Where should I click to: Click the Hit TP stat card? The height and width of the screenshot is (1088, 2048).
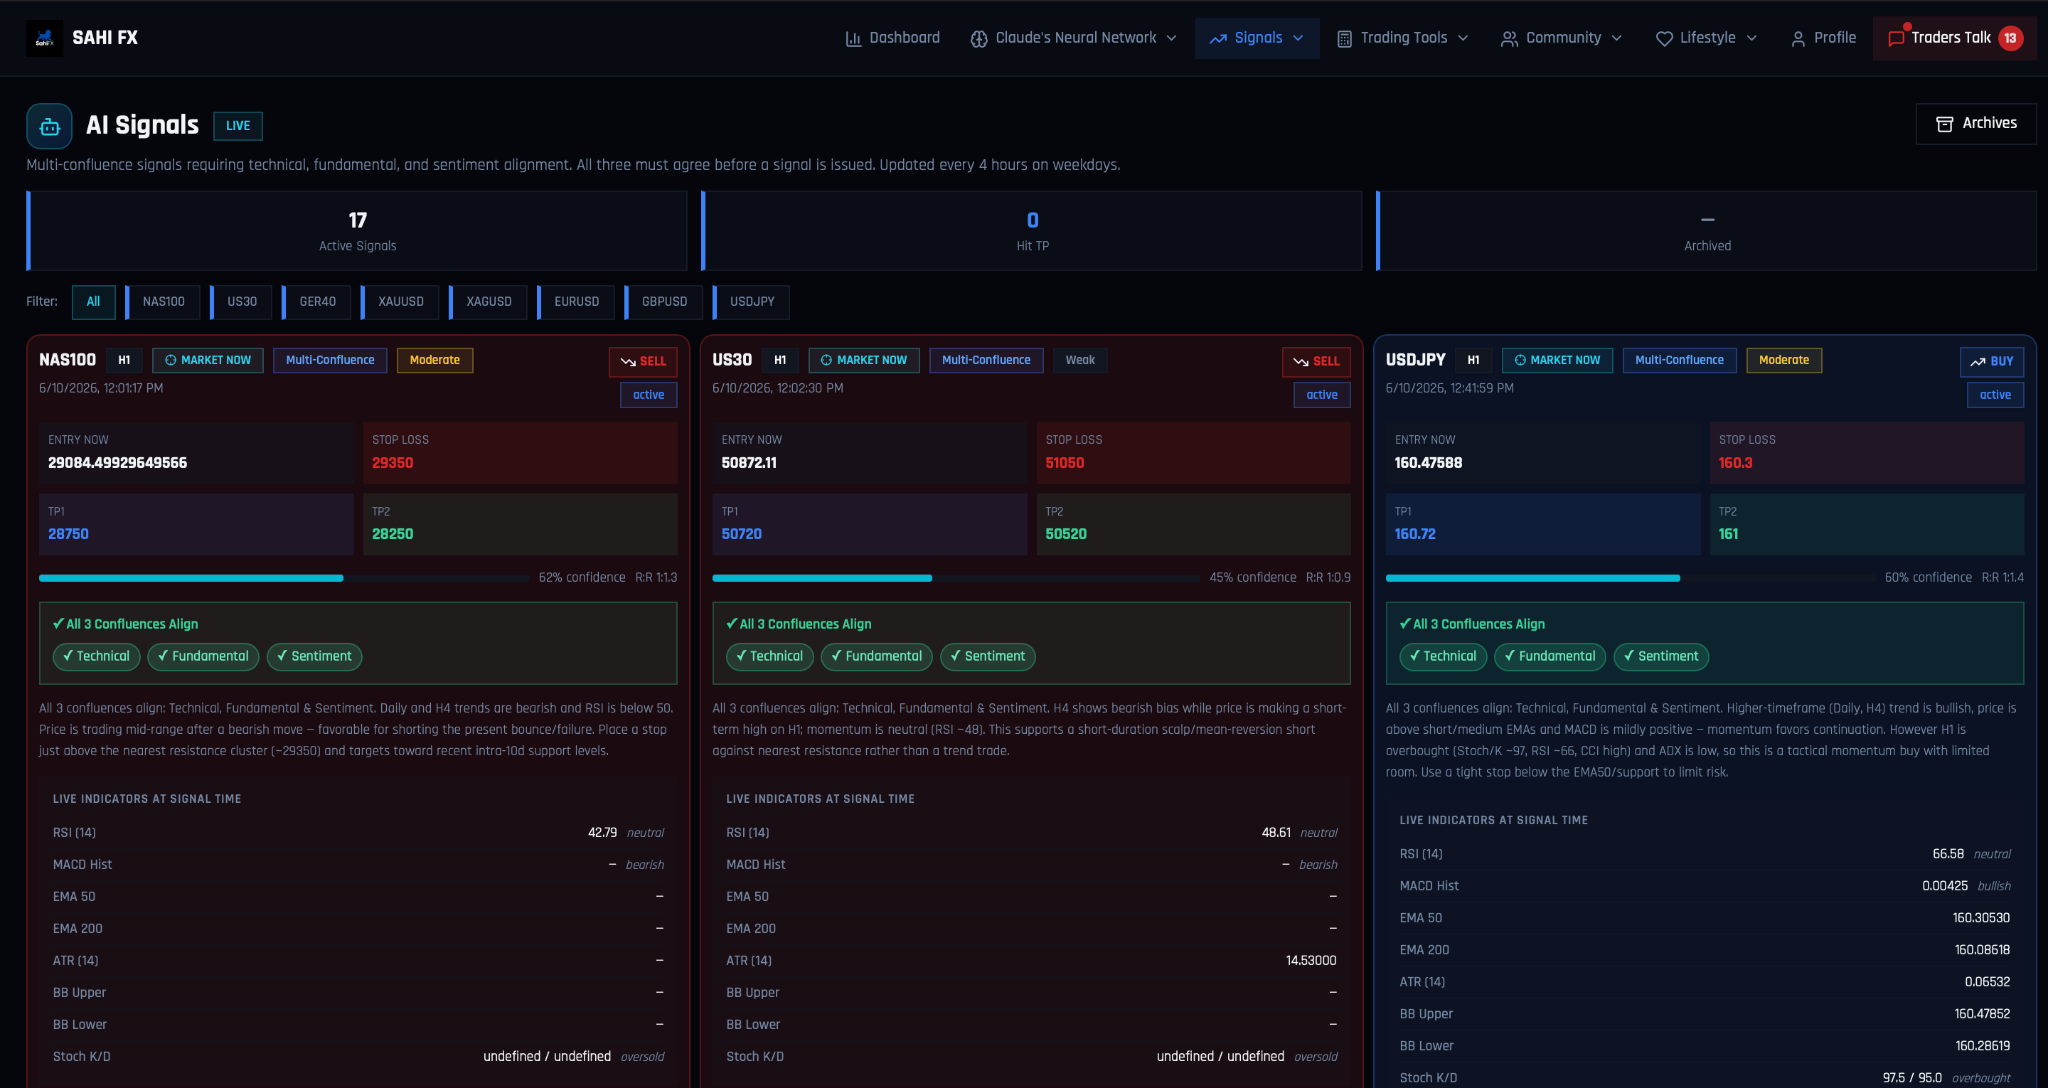pos(1032,231)
